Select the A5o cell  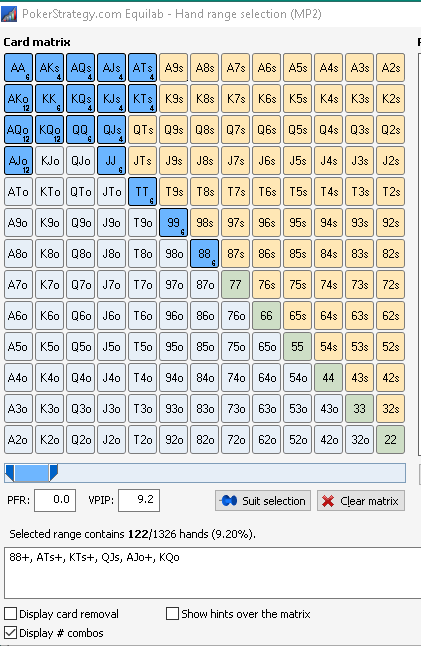point(19,346)
